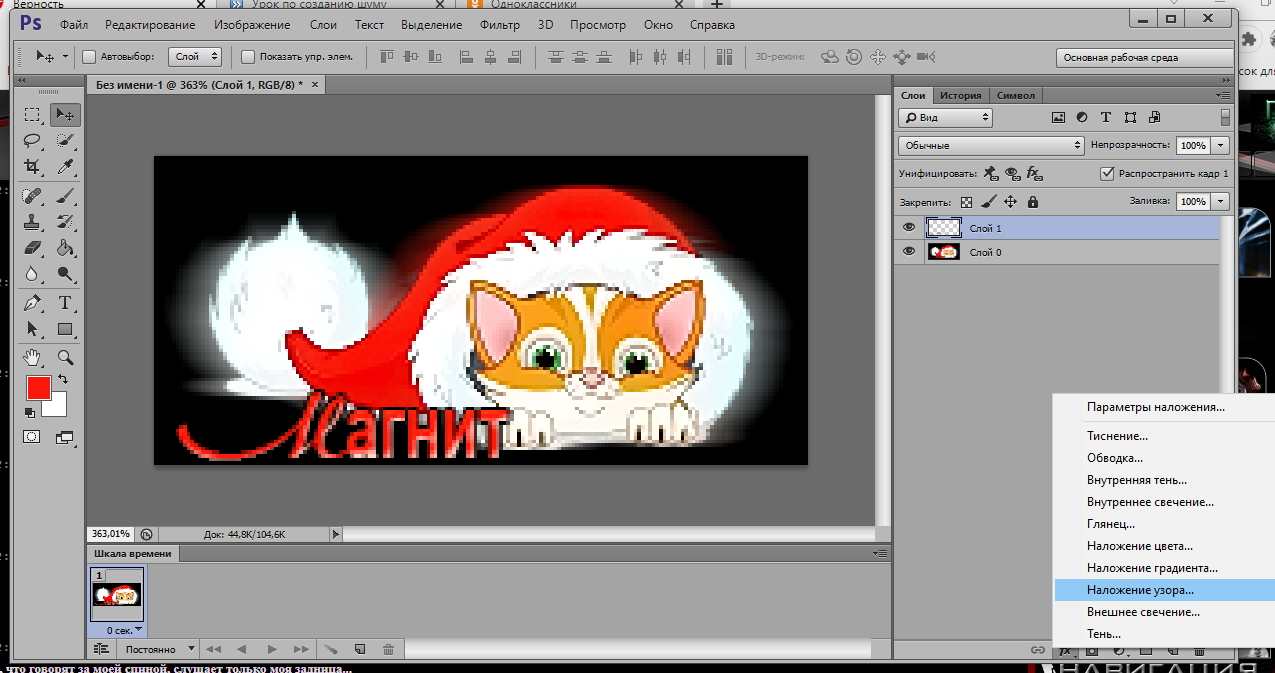Image resolution: width=1275 pixels, height=673 pixels.
Task: Toggle Quick Mask mode
Action: 32,437
